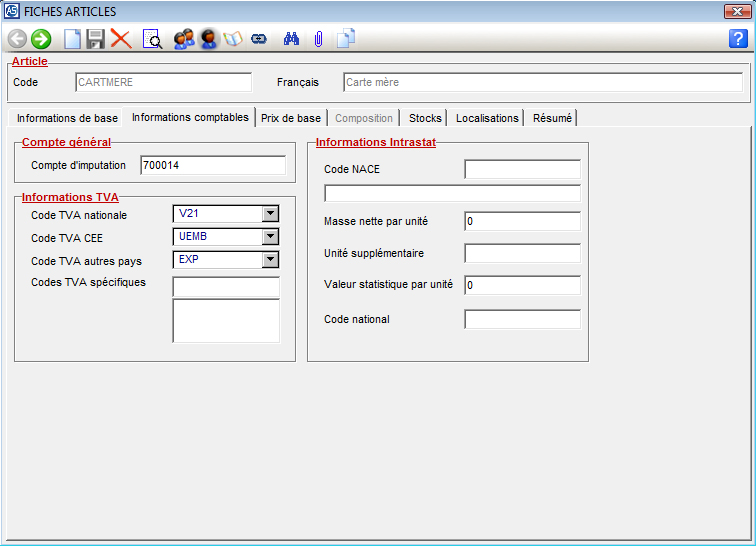
Task: Click the chain link icon
Action: click(259, 39)
